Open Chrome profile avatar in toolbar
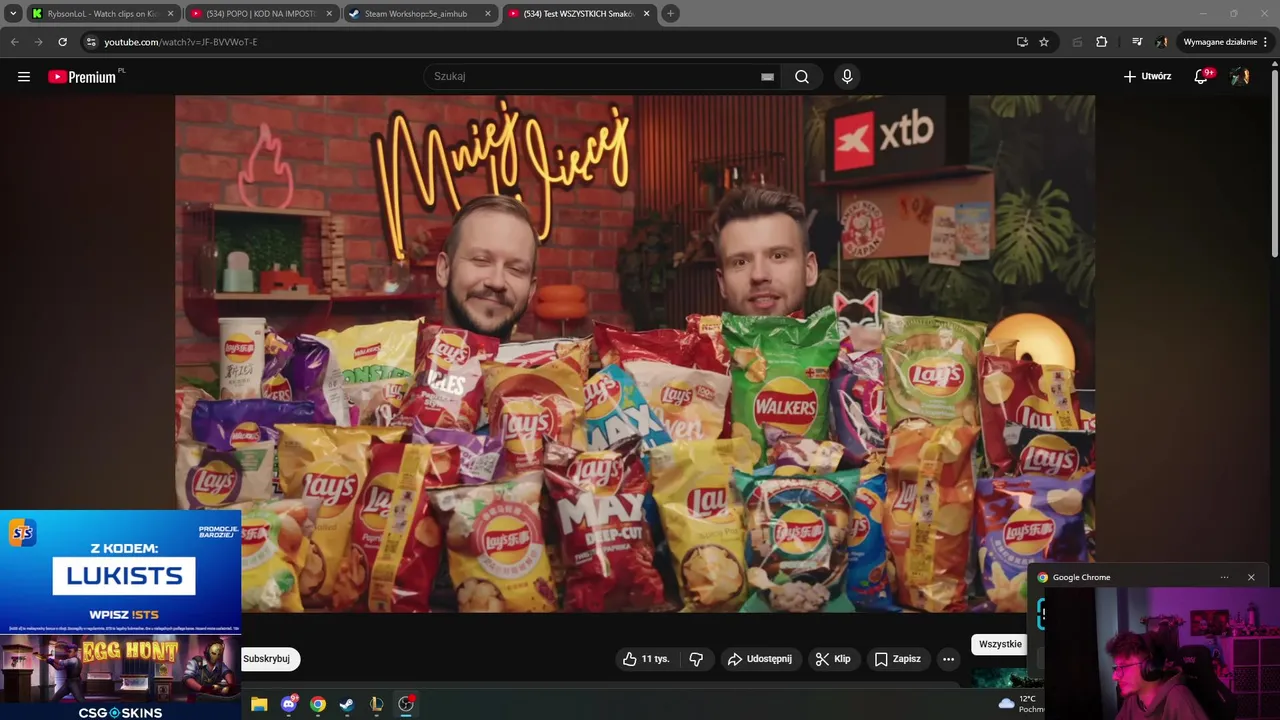The height and width of the screenshot is (720, 1280). click(x=1162, y=42)
